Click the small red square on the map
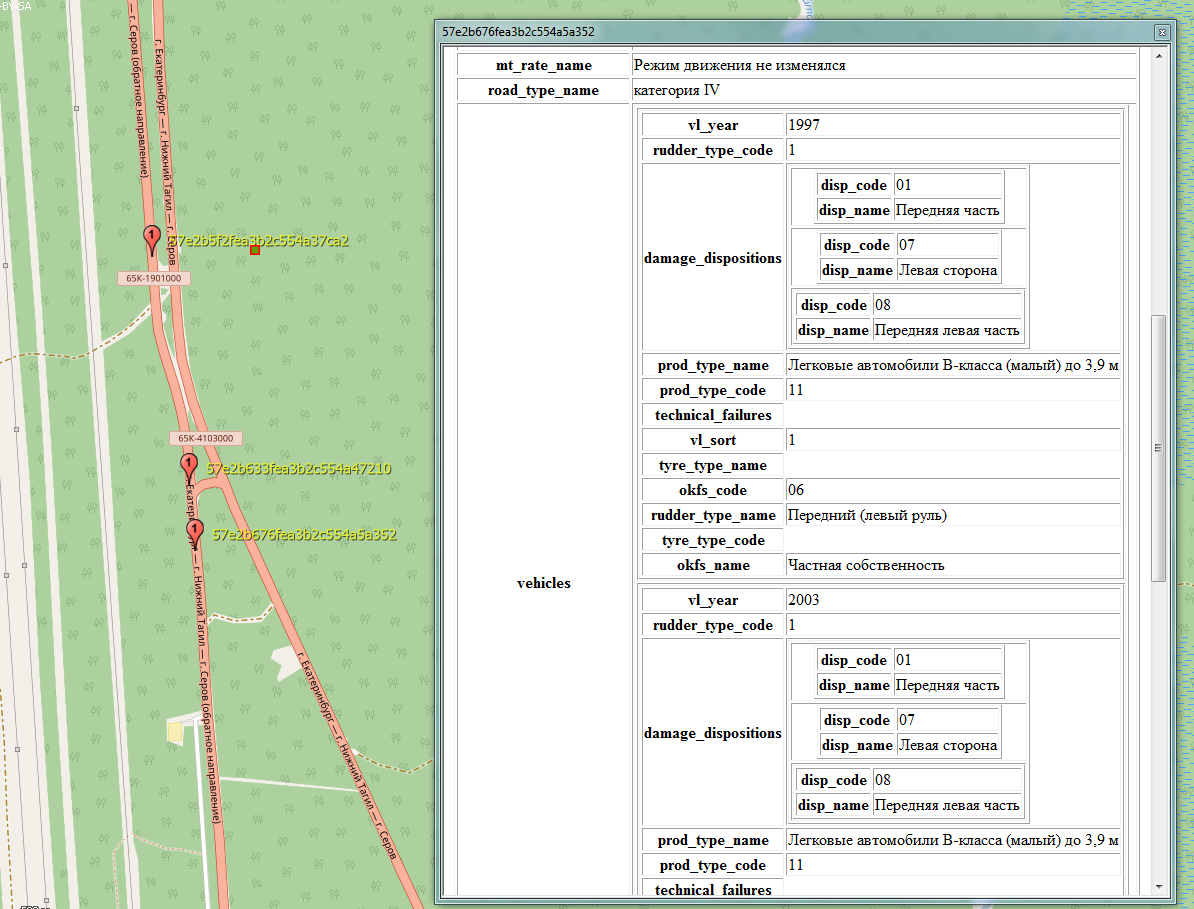The image size is (1194, 909). coord(255,250)
